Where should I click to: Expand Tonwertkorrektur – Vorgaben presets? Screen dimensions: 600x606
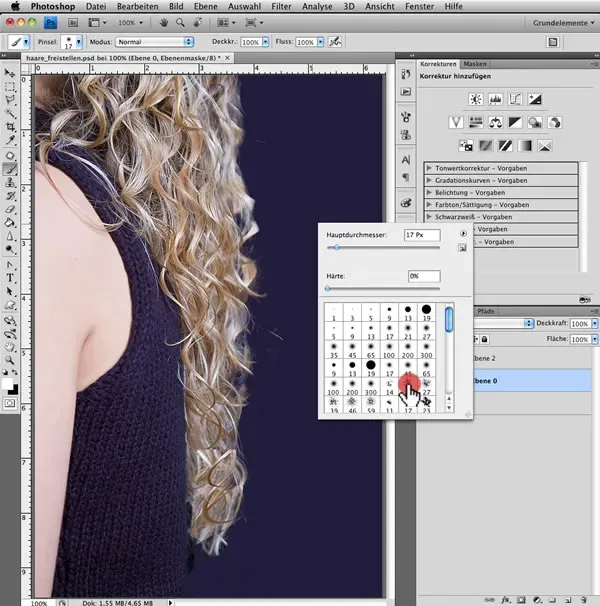(428, 167)
